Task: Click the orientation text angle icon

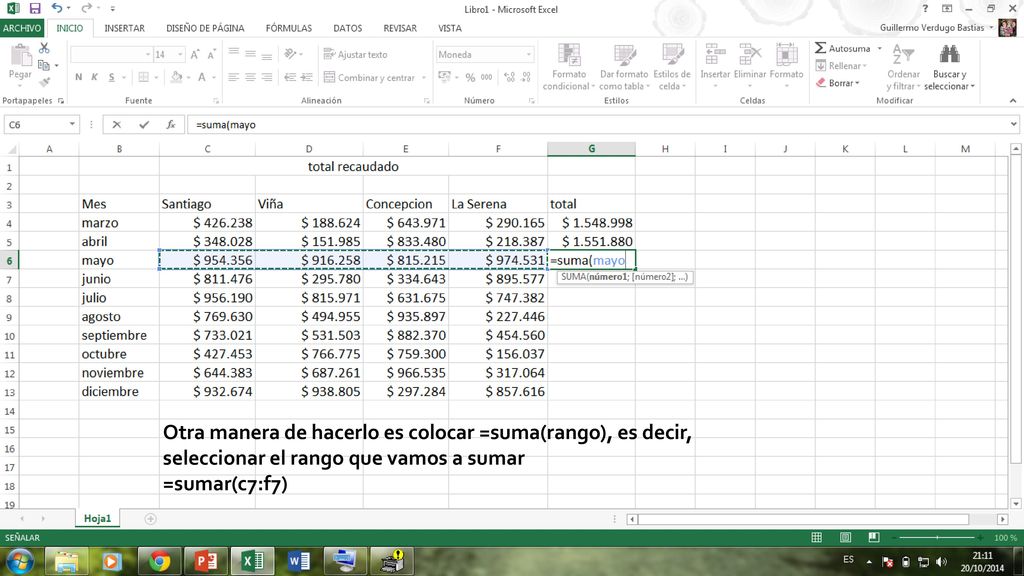Action: point(291,54)
